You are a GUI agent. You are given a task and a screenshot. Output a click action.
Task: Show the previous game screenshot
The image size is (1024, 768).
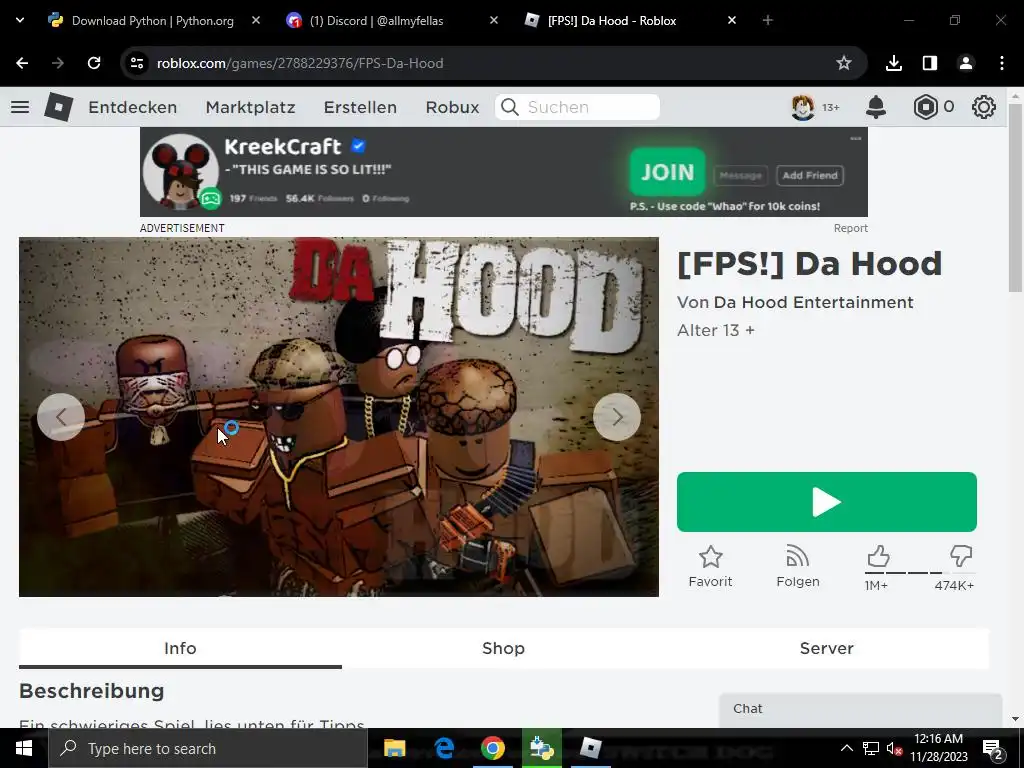61,417
